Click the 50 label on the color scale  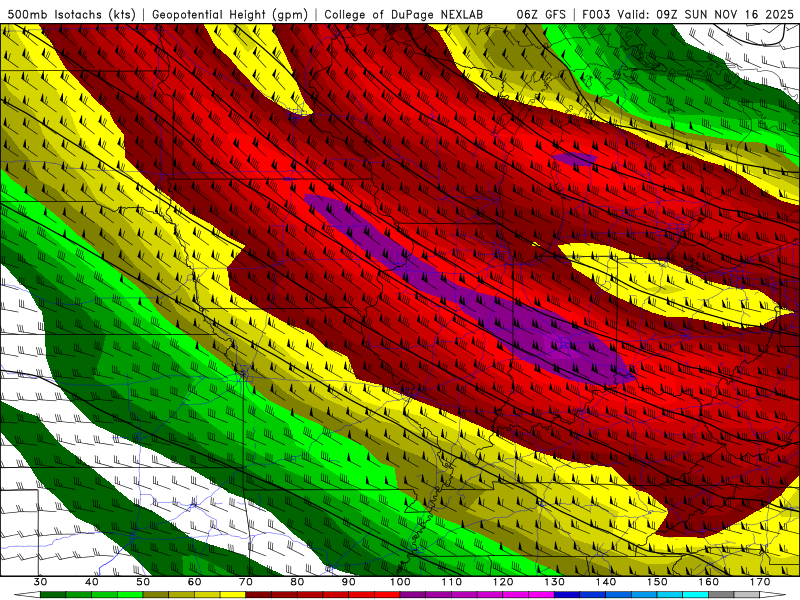click(143, 582)
